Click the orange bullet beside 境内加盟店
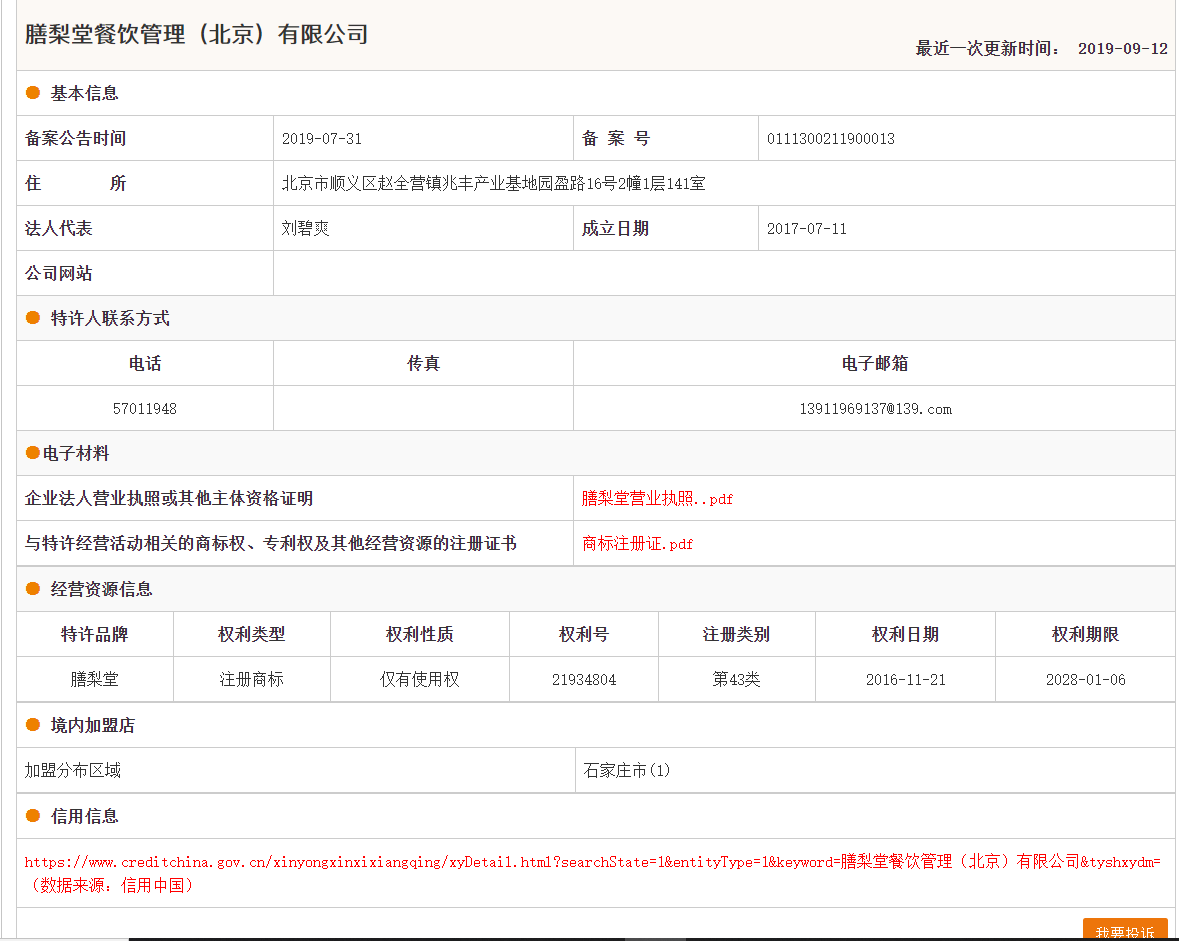 click(33, 725)
